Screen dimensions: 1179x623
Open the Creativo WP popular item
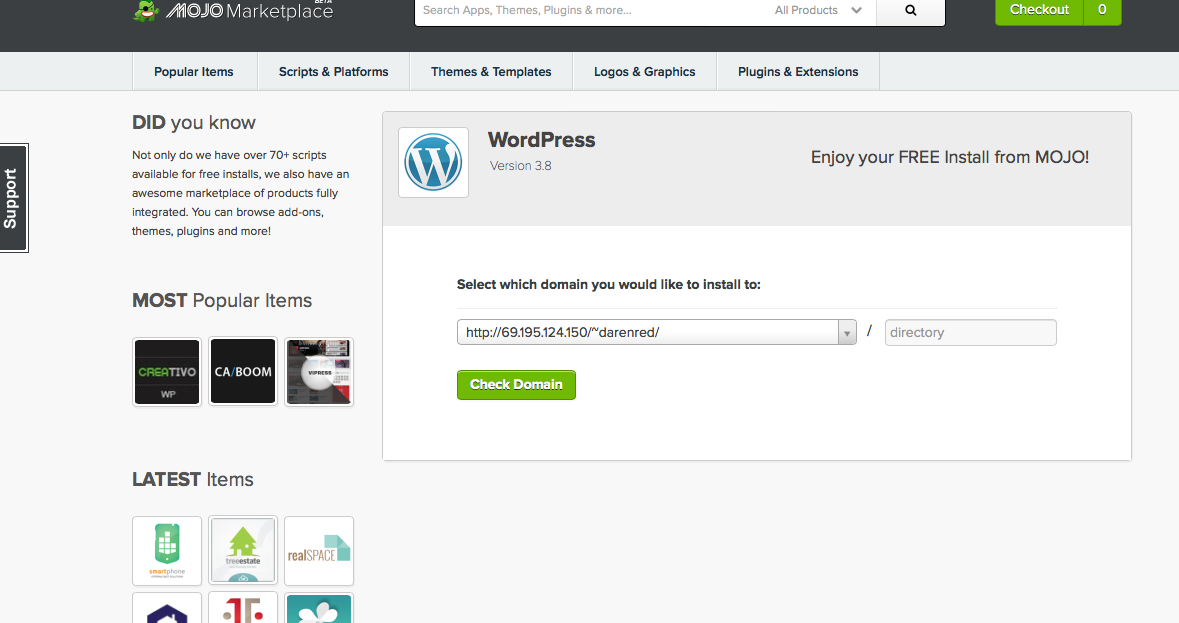167,371
